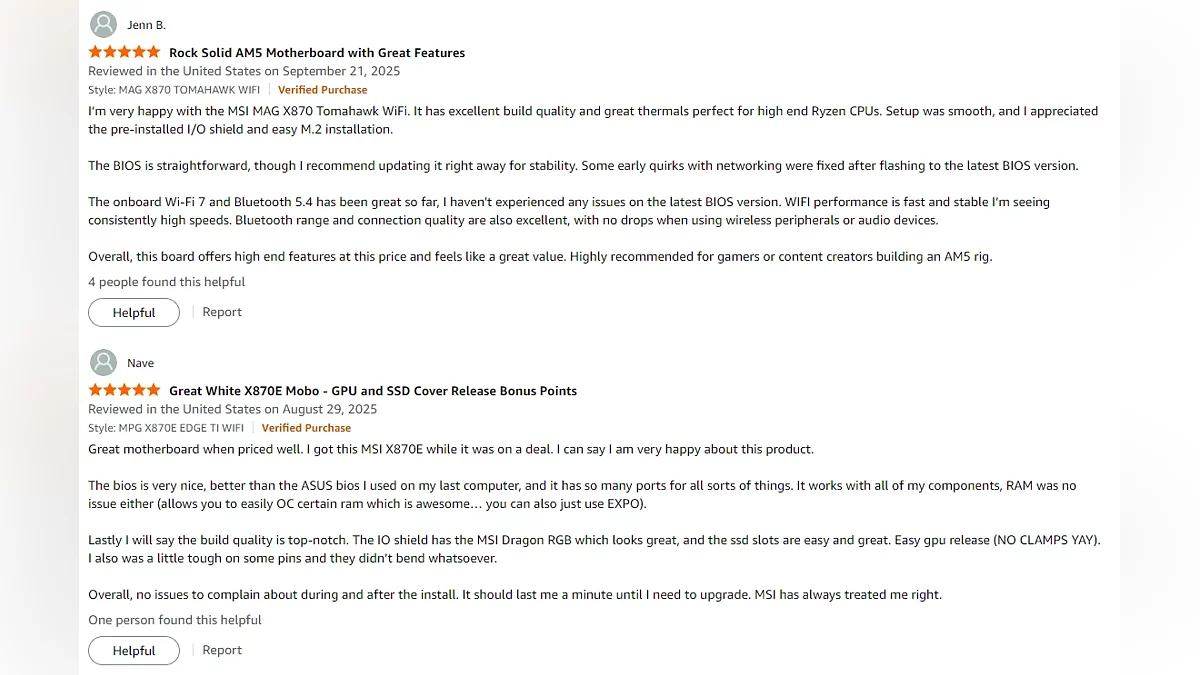Click the five-star rating on Jenn B.'s review
1200x675 pixels.
point(124,52)
